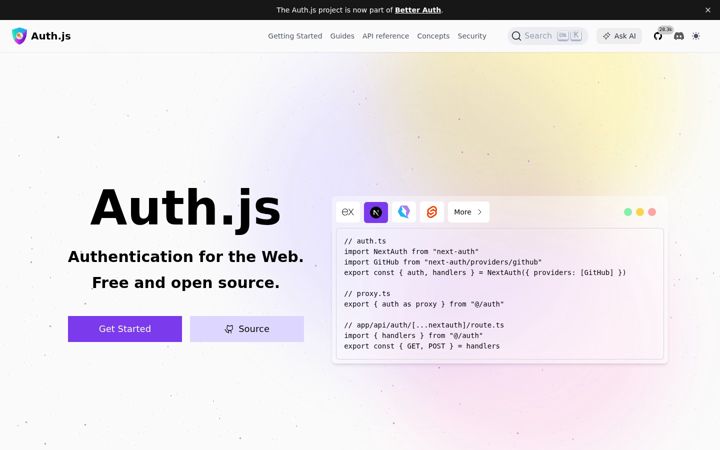
Task: Click the 'export { auth as proxy }' line
Action: pos(424,304)
